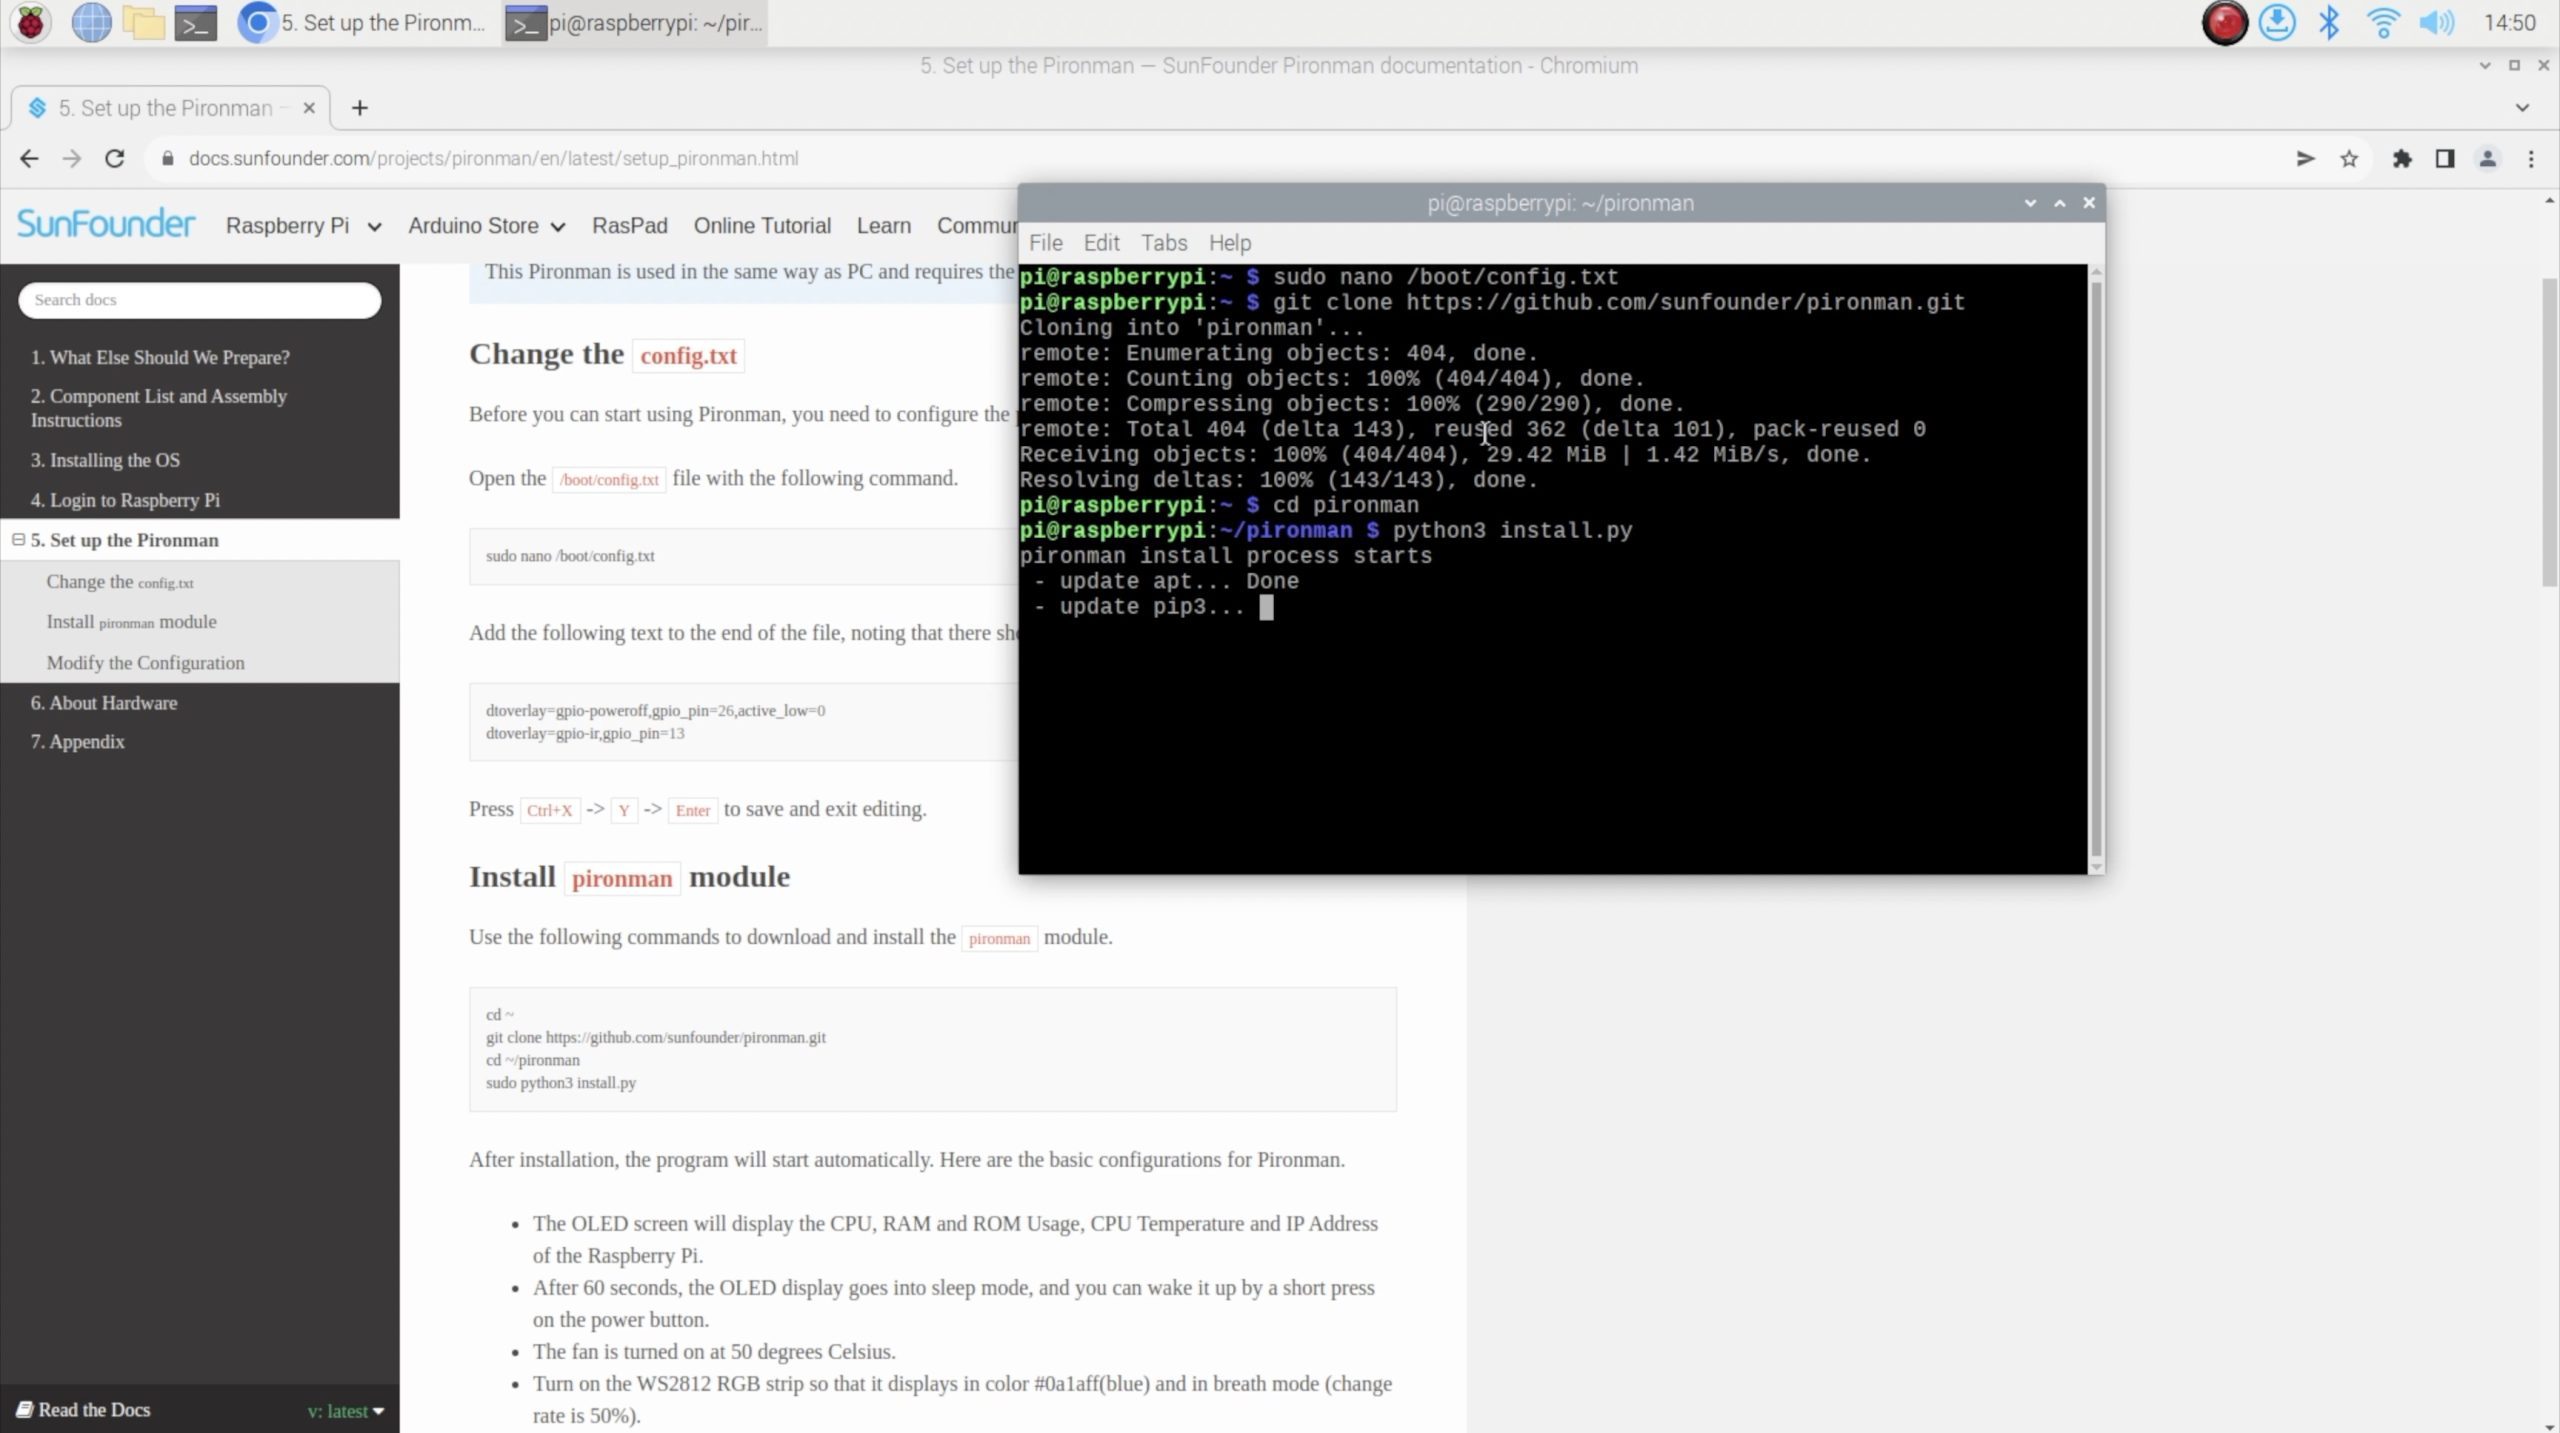This screenshot has width=2560, height=1433.
Task: Toggle Chromium side panel button
Action: [x=2445, y=158]
